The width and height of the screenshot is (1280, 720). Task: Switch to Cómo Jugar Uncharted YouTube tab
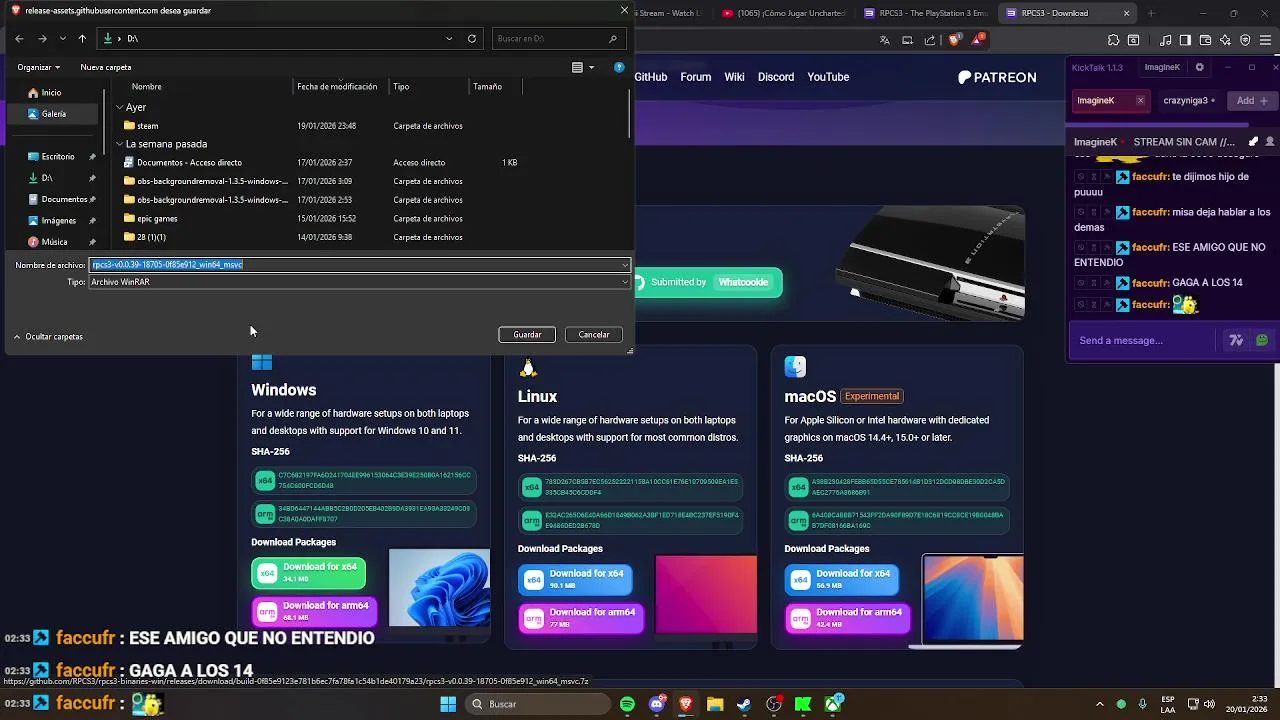[x=783, y=14]
